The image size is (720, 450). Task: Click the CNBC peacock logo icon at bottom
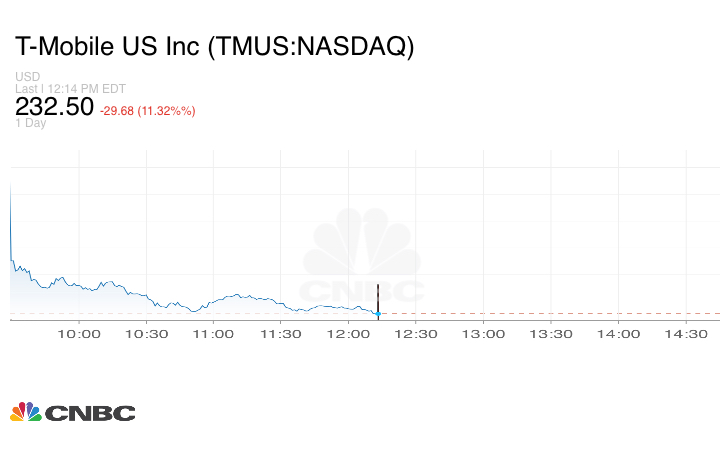click(x=26, y=412)
